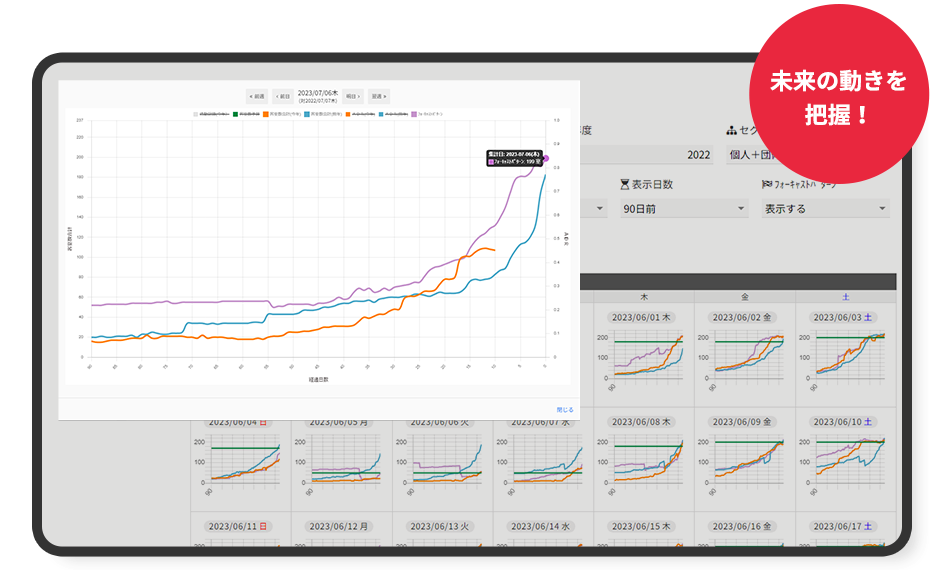Go to previous day with 前日 button
This screenshot has height=570, width=930.
pyautogui.click(x=283, y=97)
